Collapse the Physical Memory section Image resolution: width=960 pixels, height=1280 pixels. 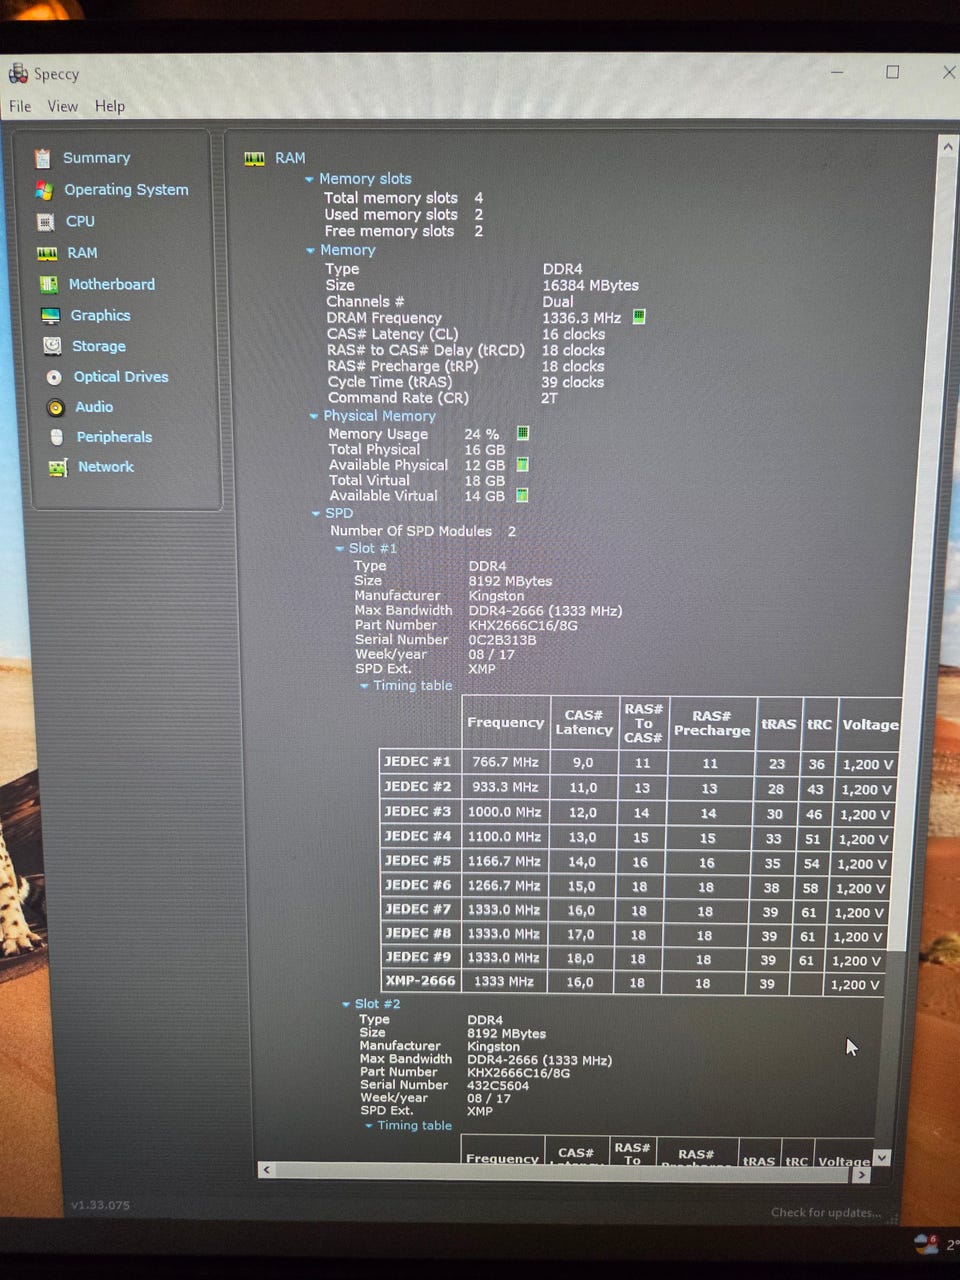tap(314, 416)
